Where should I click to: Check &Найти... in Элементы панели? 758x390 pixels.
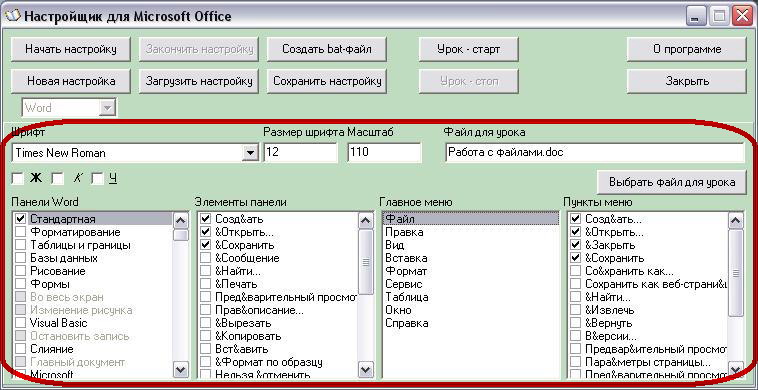[x=205, y=271]
